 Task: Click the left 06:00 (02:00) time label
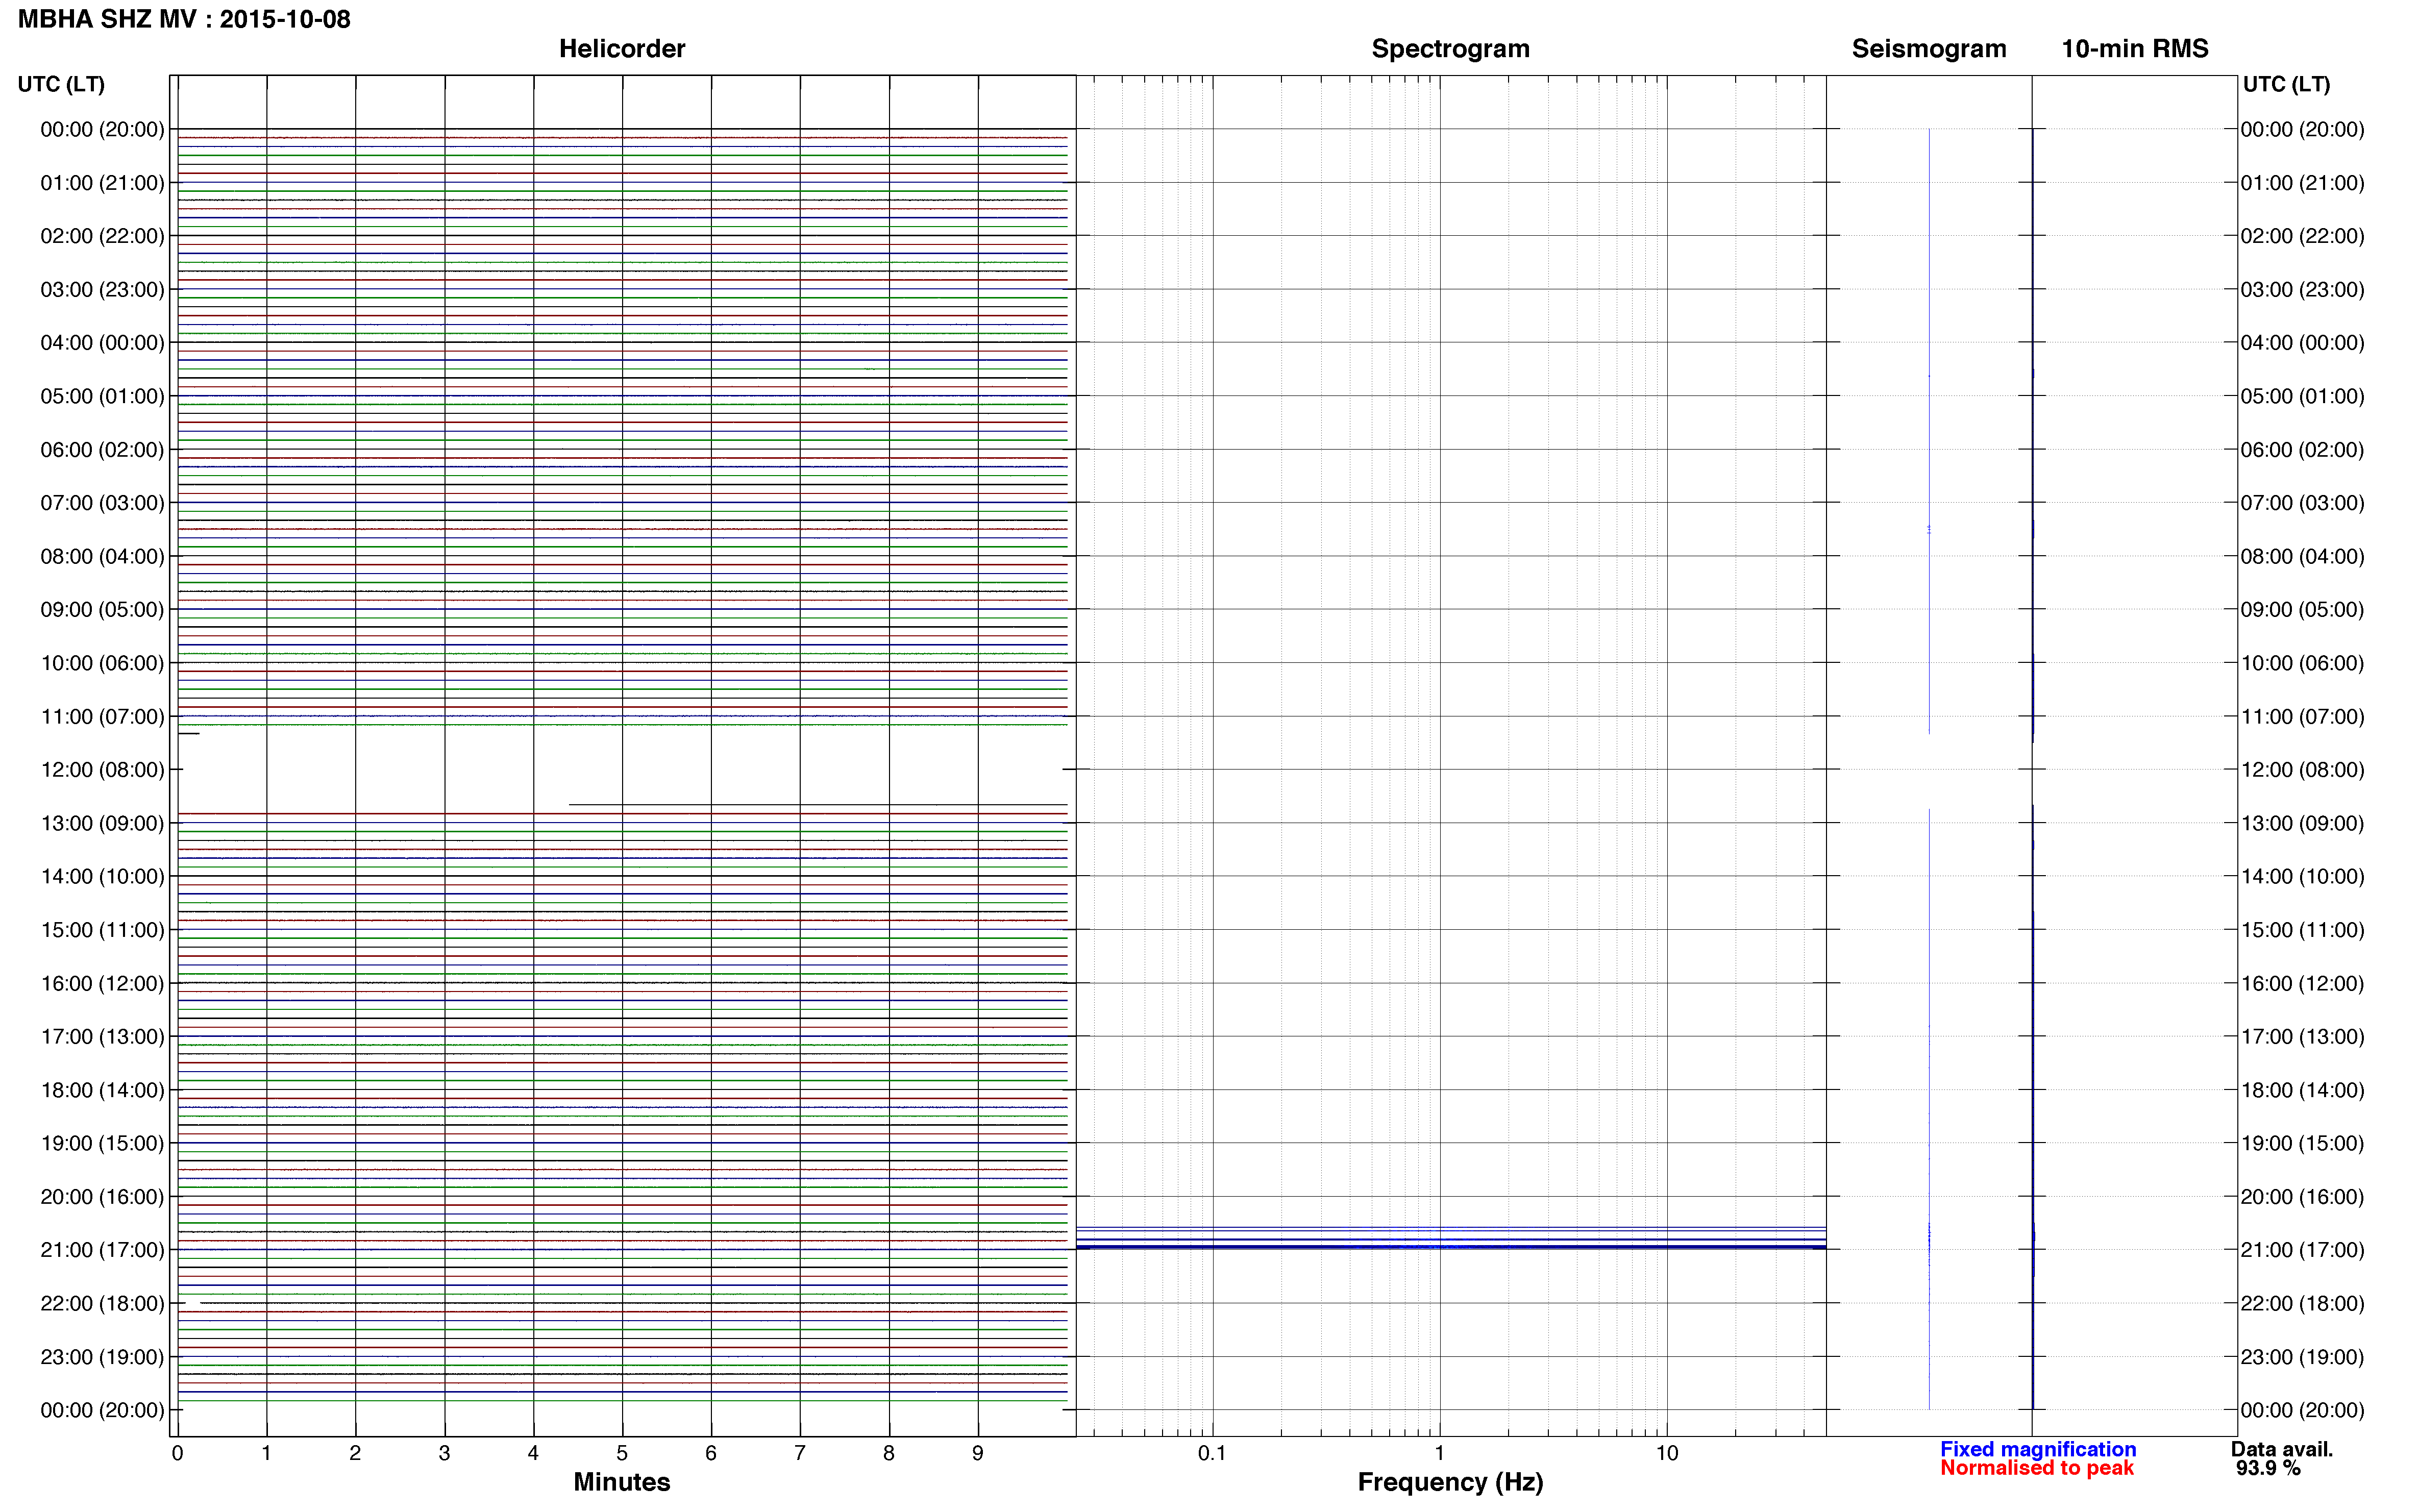pyautogui.click(x=102, y=450)
